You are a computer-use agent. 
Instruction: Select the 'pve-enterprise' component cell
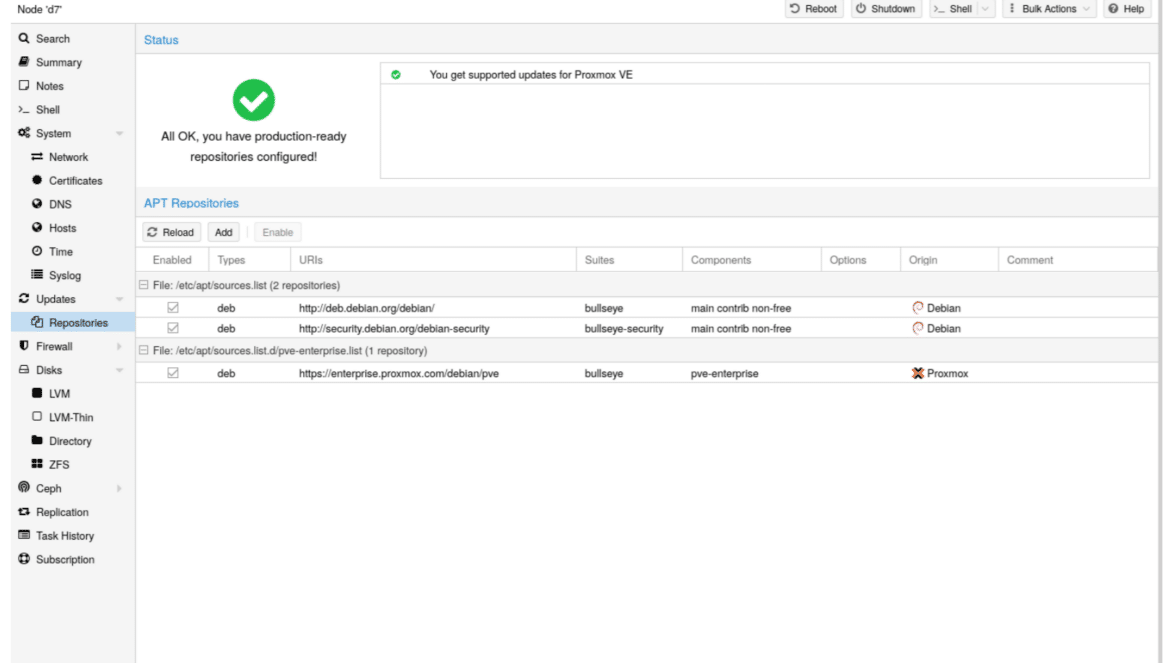tap(725, 373)
